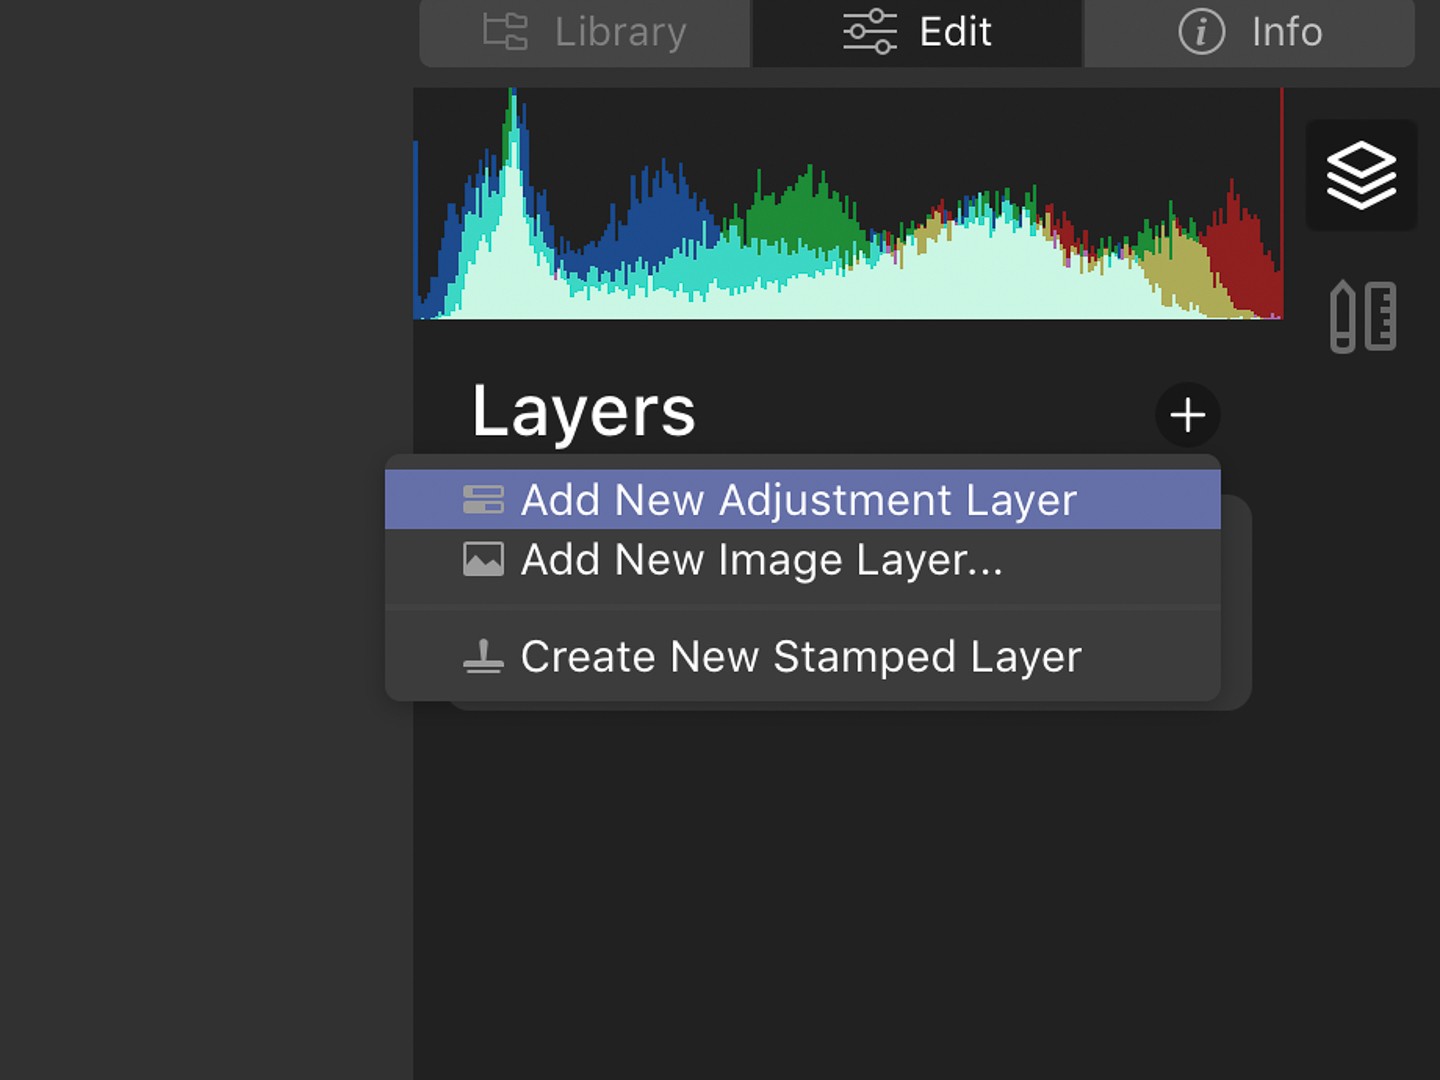Click the Info tab's circled i icon
The image size is (1440, 1080).
tap(1201, 32)
